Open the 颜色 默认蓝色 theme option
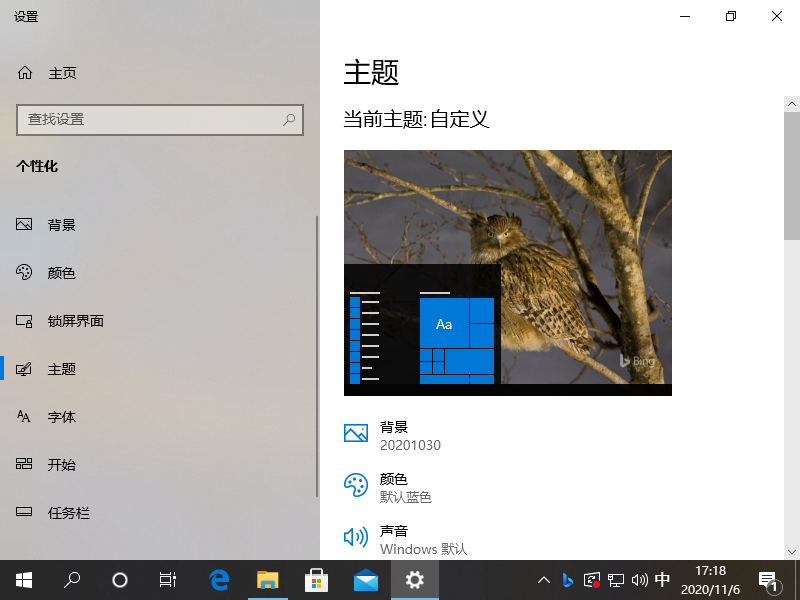800x600 pixels. point(388,487)
